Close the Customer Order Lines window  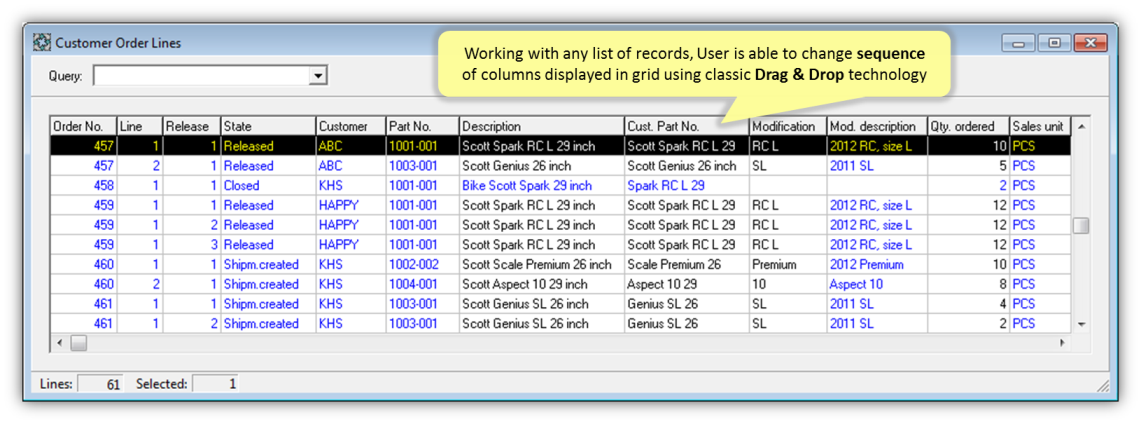click(x=1090, y=43)
